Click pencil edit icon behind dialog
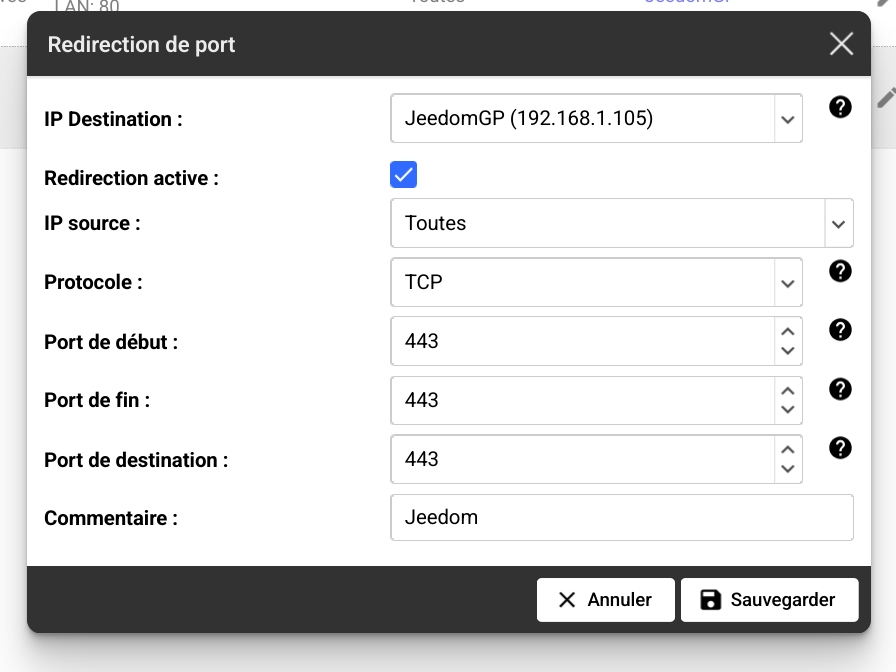This screenshot has width=896, height=672. (886, 98)
